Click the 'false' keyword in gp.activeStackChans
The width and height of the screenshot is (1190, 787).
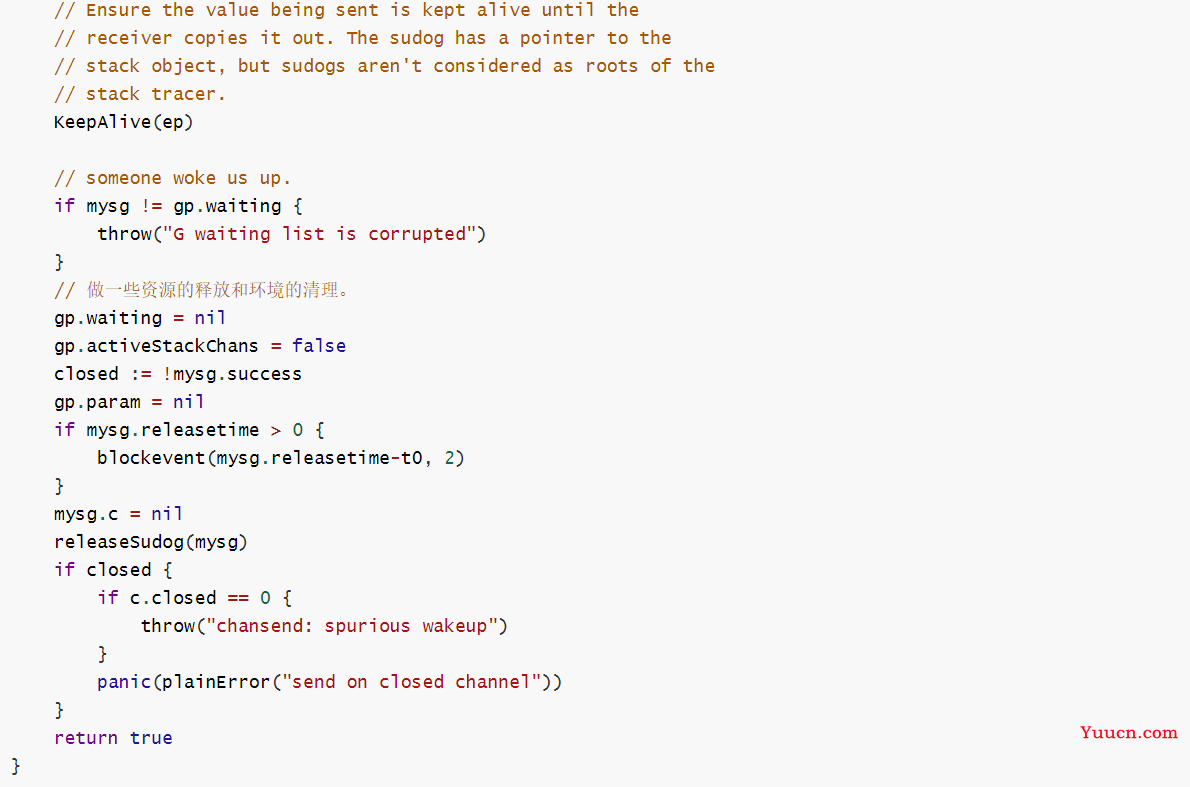tap(319, 345)
